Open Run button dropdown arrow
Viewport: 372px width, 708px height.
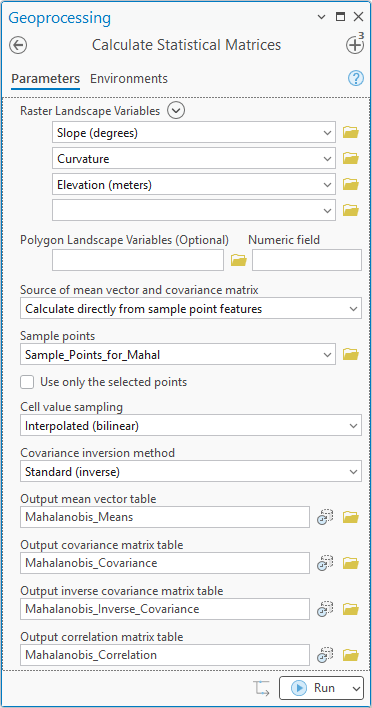pyautogui.click(x=355, y=688)
